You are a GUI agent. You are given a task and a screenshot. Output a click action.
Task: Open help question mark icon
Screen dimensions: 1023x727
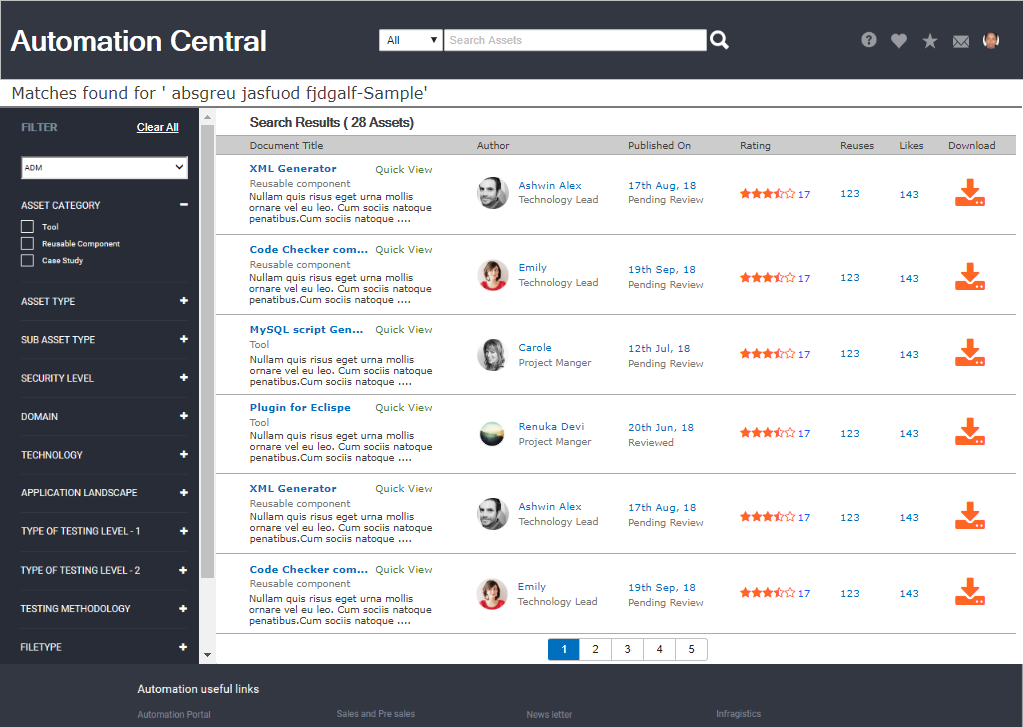coord(869,40)
